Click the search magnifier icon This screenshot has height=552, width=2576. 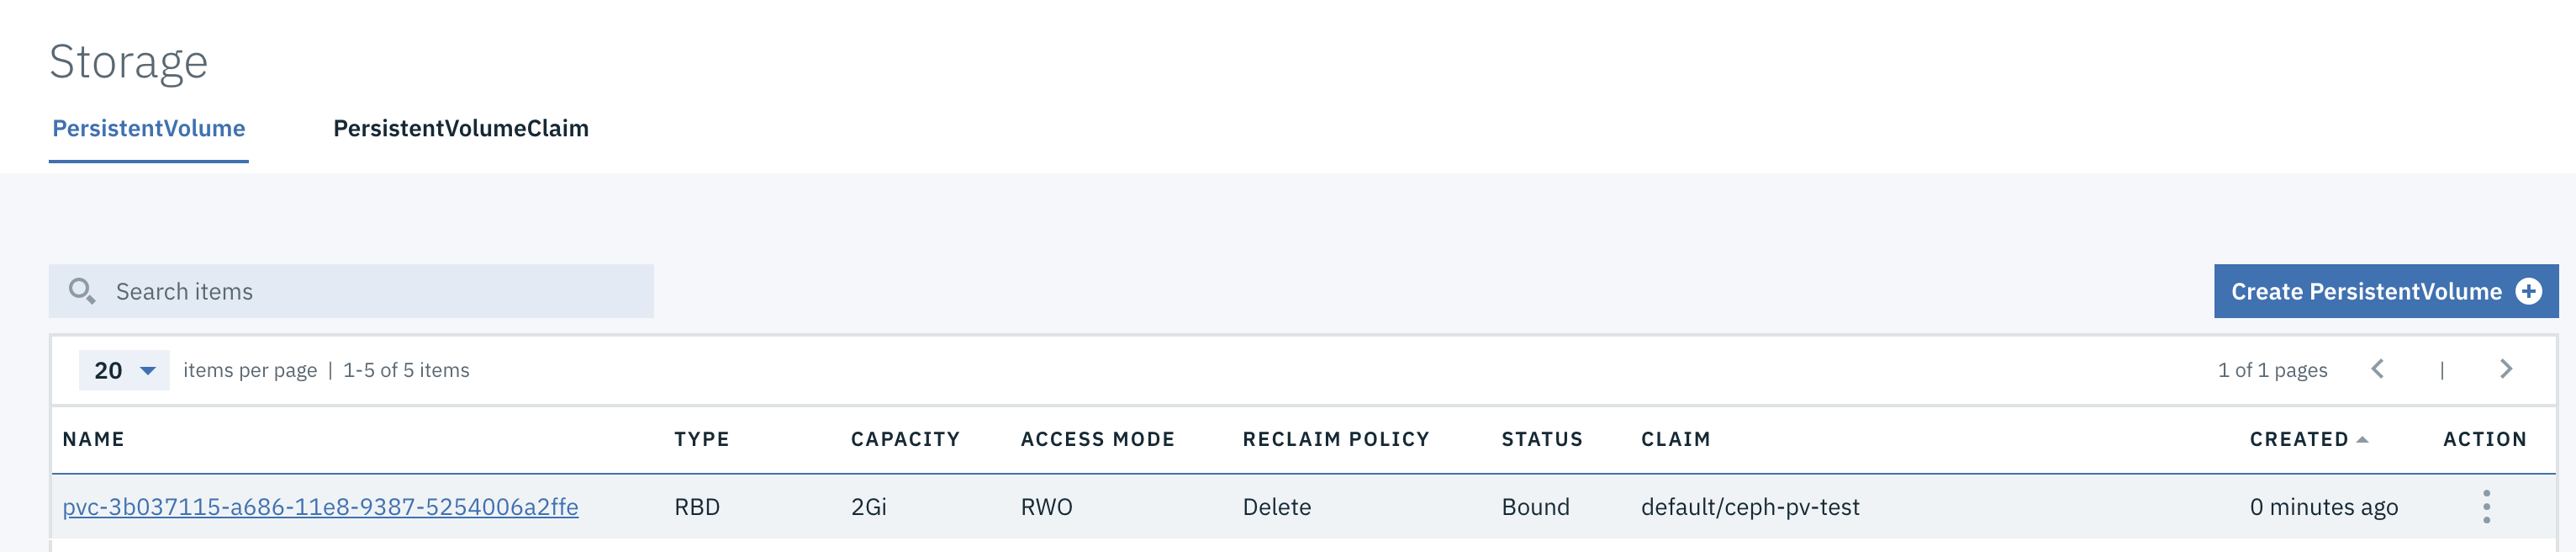tap(82, 291)
